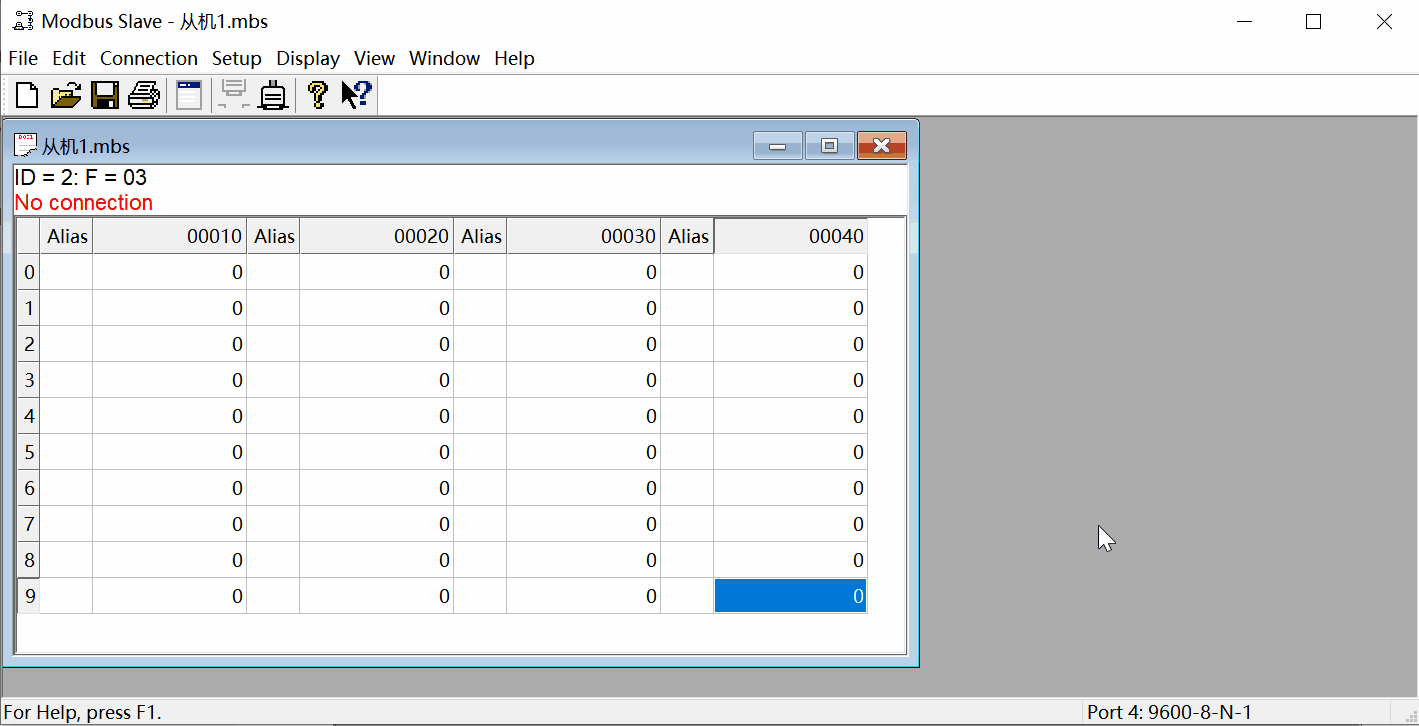
Task: Click the Alias header left of 00030
Action: coord(480,236)
